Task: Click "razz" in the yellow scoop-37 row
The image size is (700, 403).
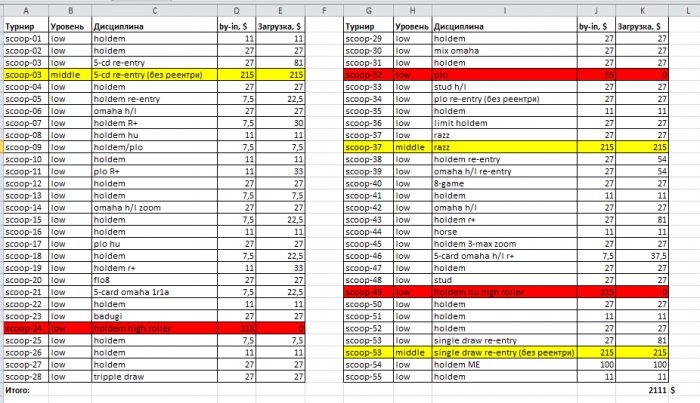Action: (442, 147)
